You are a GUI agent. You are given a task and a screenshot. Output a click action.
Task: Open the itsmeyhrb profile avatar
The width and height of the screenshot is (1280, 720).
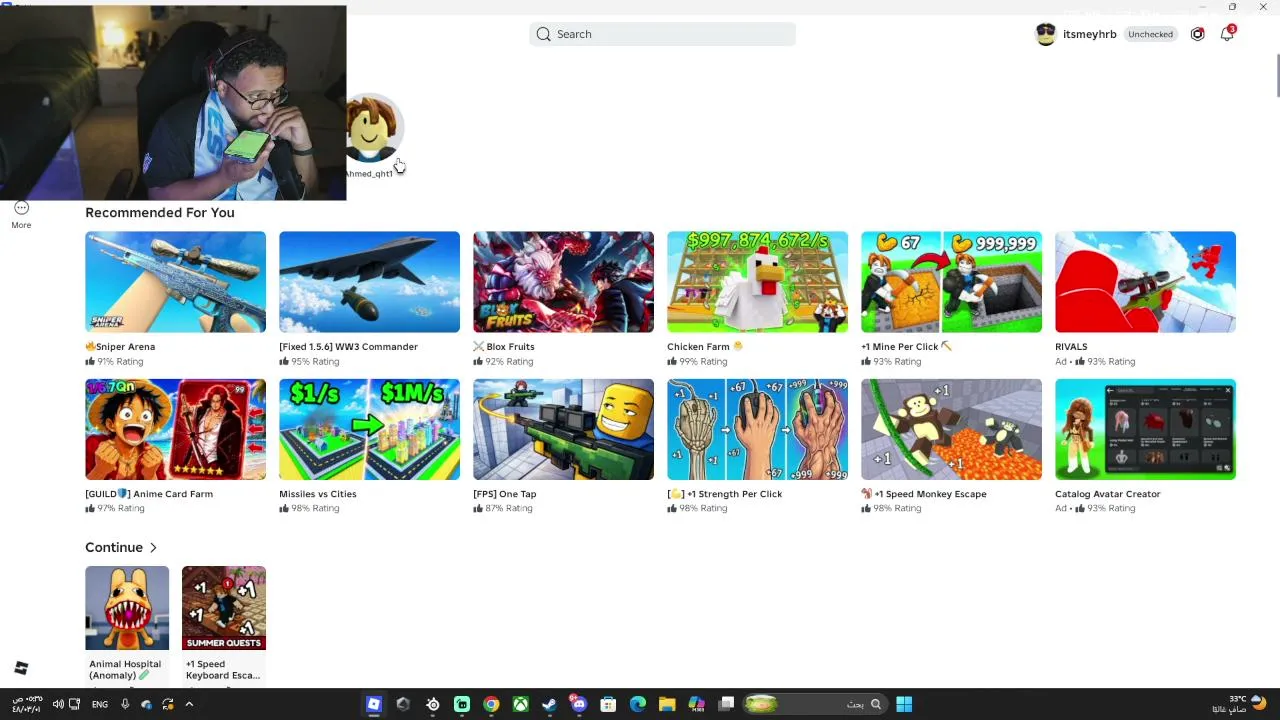pos(1046,34)
